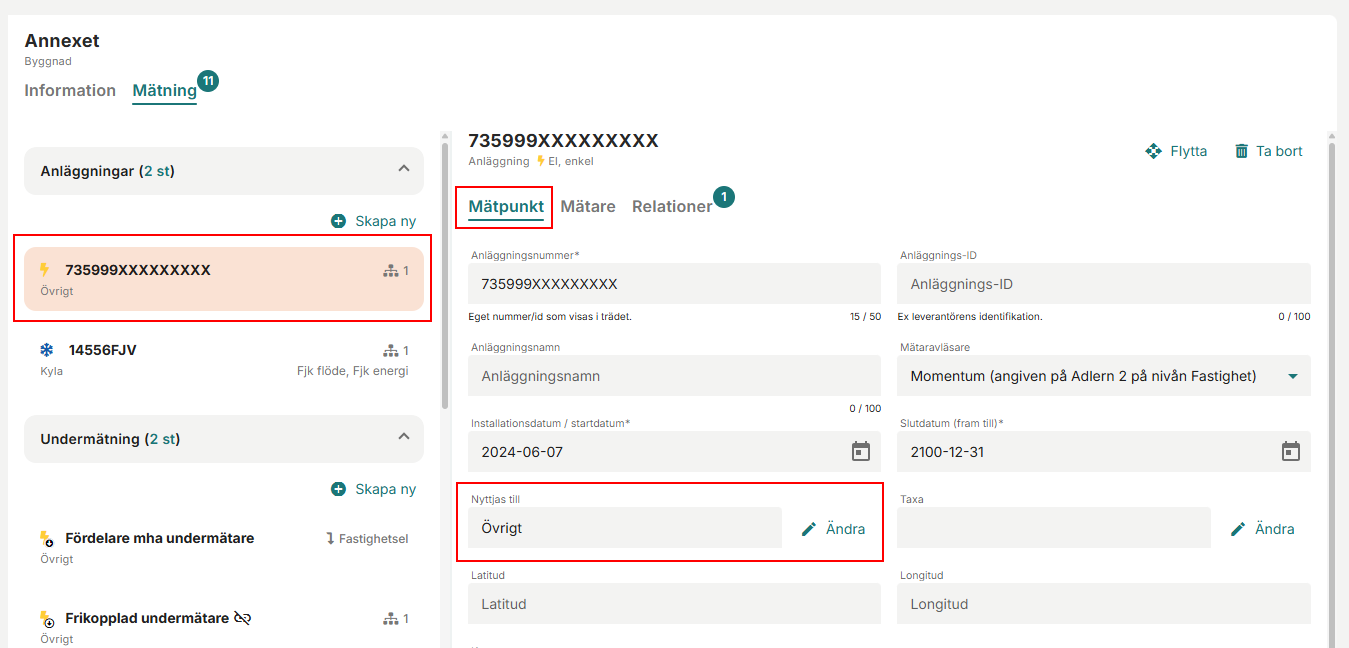Screen dimensions: 1349x648
Task: Click plus icon under Undermätning
Action: (339, 489)
